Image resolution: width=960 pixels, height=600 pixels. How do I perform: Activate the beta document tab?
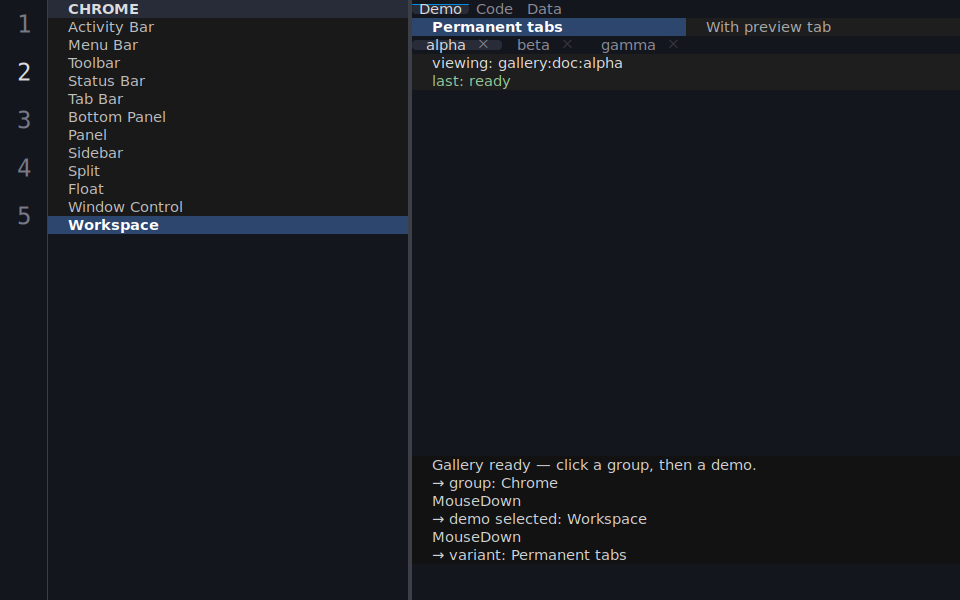tap(533, 45)
